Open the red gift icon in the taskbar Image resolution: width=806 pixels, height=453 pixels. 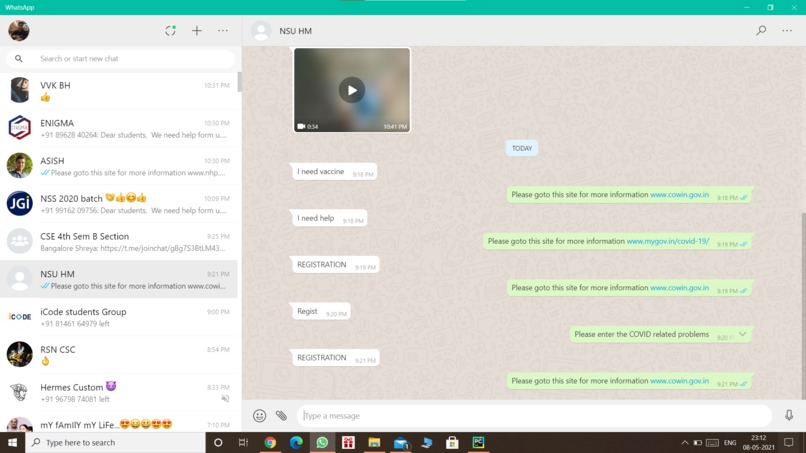[x=348, y=442]
